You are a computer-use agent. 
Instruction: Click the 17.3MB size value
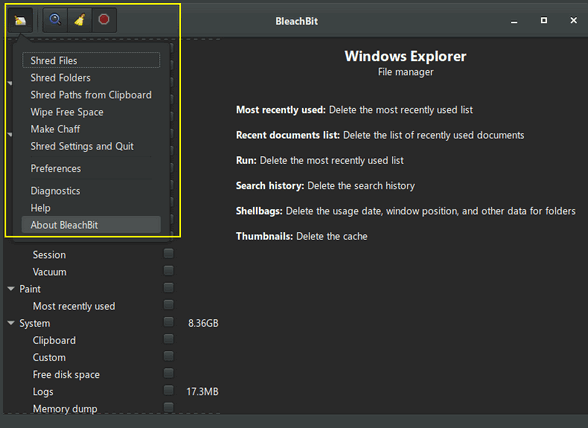click(x=202, y=392)
